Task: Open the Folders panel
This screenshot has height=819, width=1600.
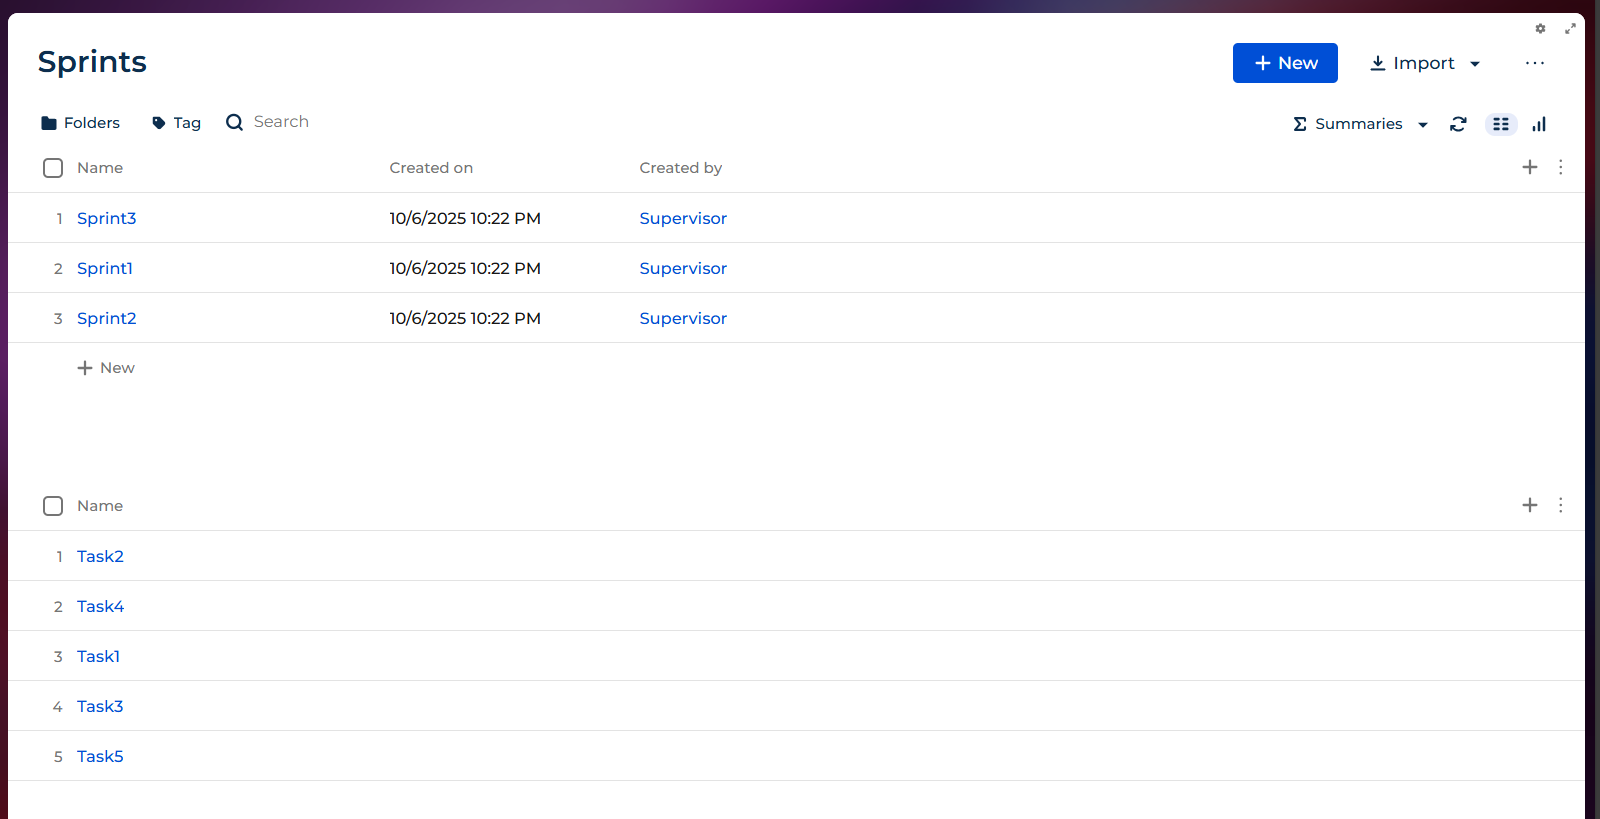Action: [80, 123]
